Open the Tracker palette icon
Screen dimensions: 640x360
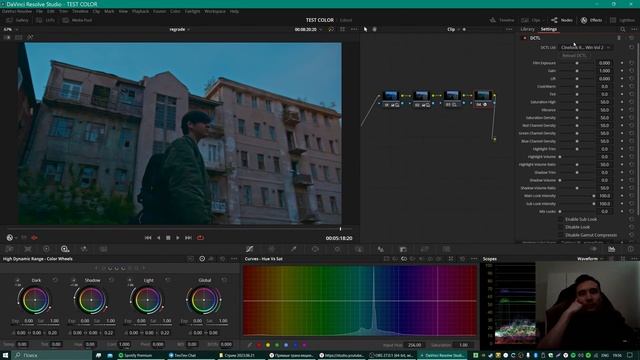(337, 249)
